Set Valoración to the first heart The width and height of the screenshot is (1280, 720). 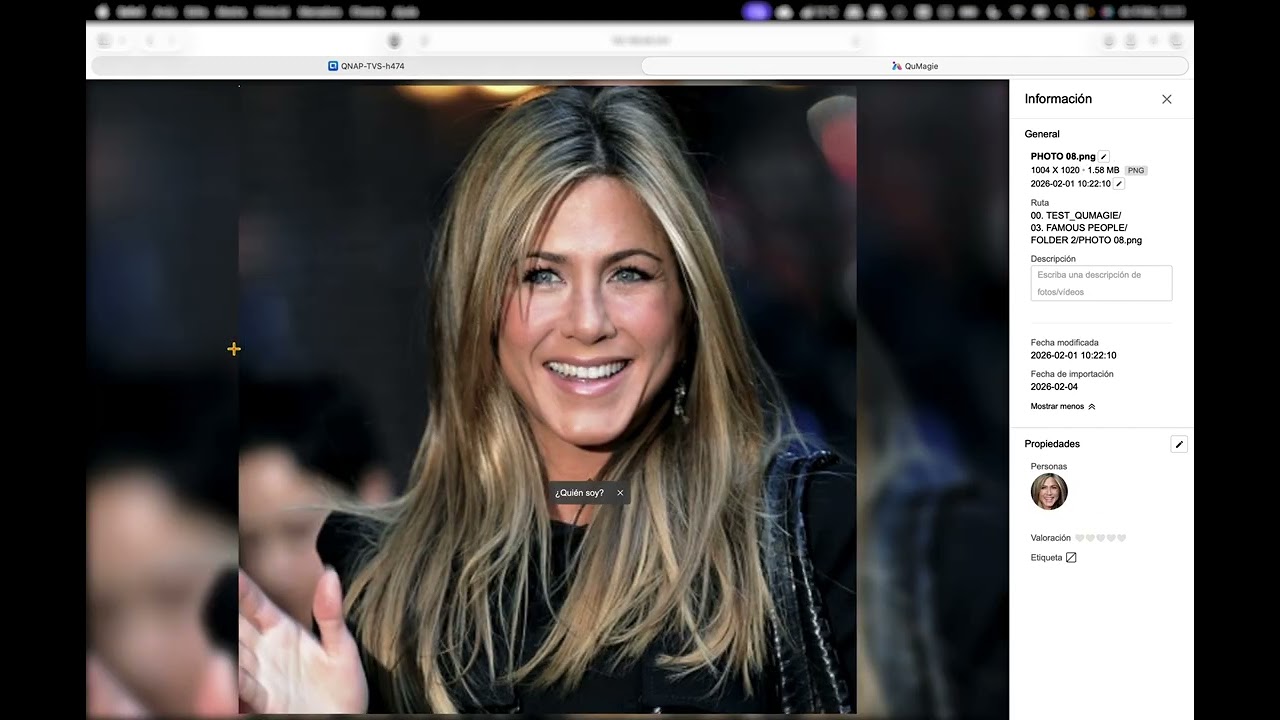pos(1080,538)
